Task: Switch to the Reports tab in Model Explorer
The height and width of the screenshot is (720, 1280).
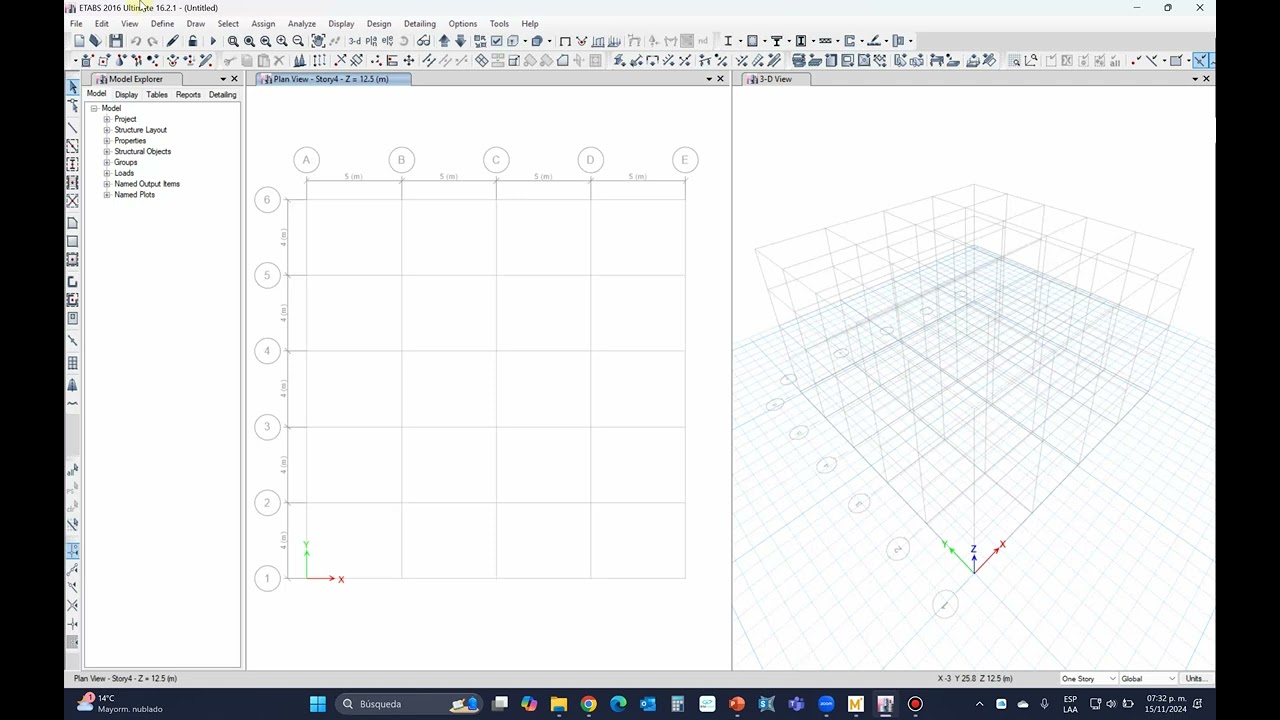Action: click(x=188, y=95)
